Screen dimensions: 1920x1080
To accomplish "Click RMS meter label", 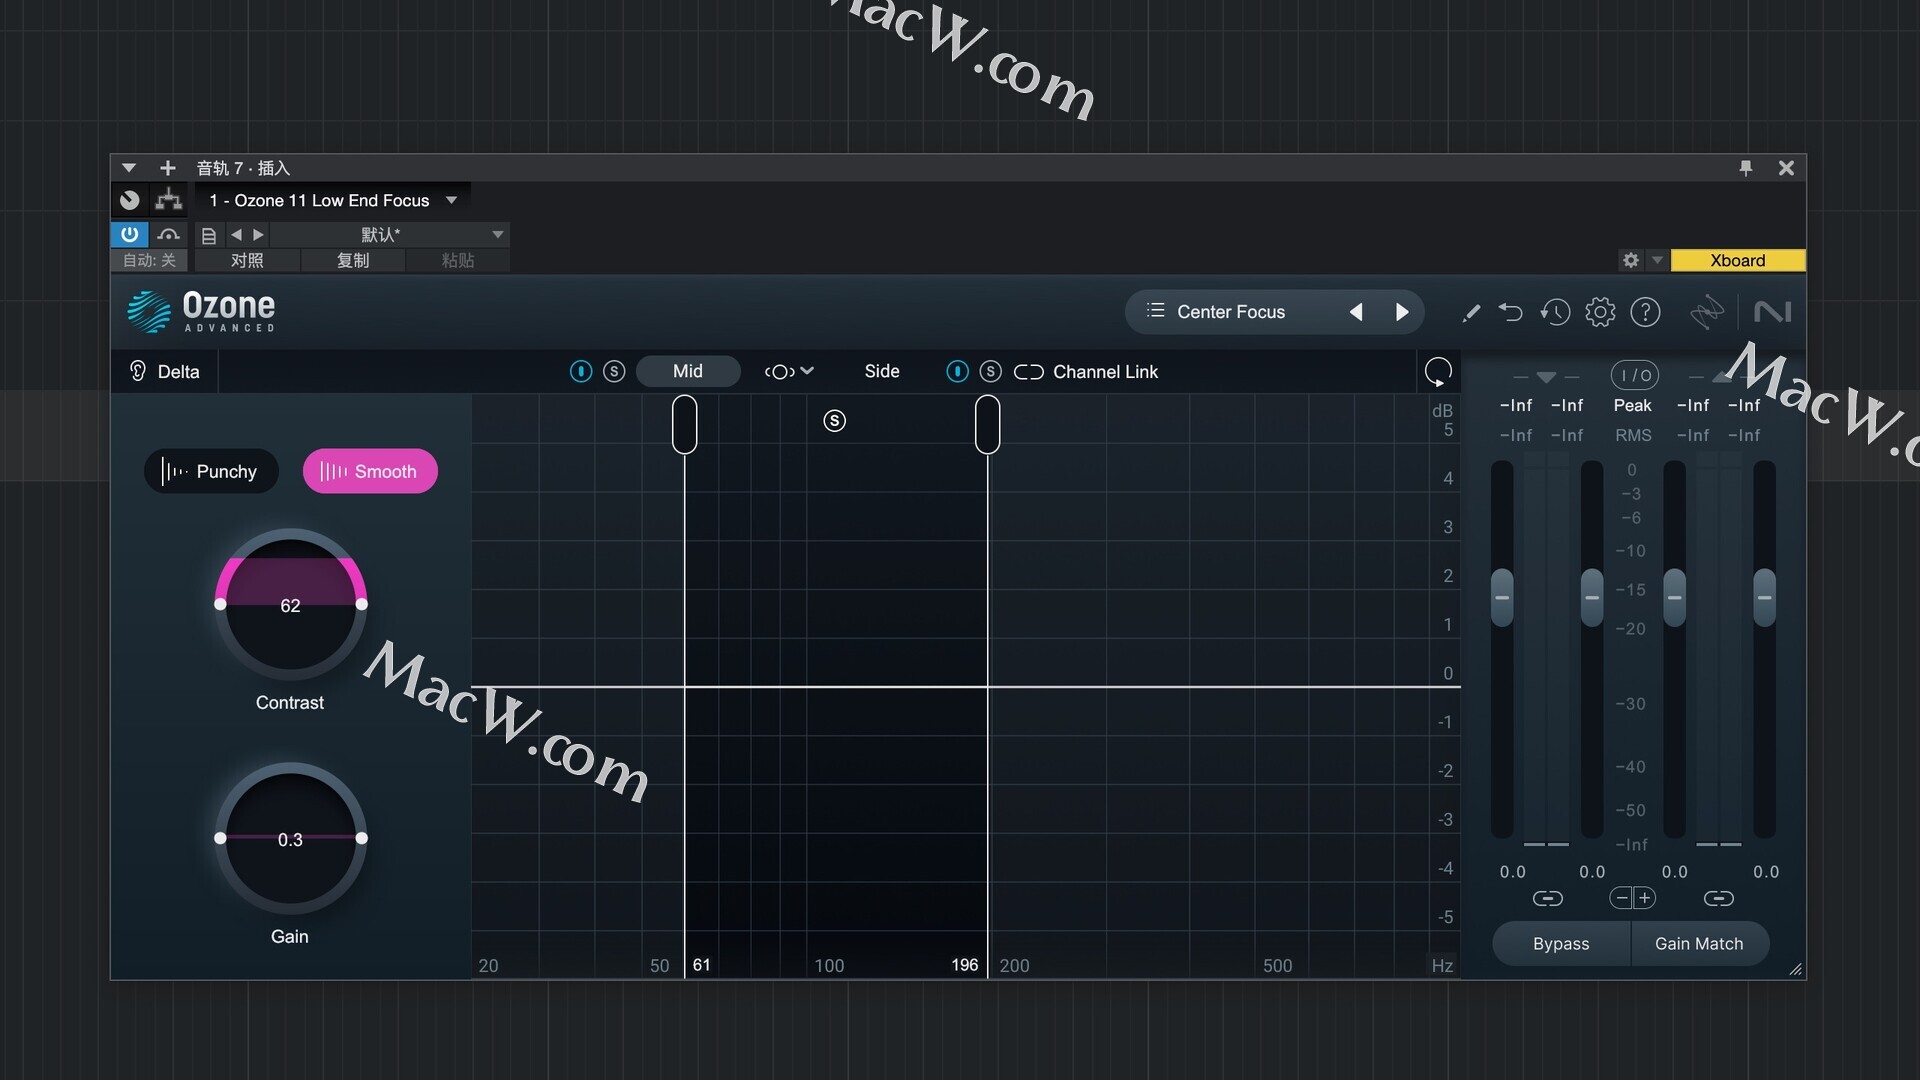I will [1633, 435].
